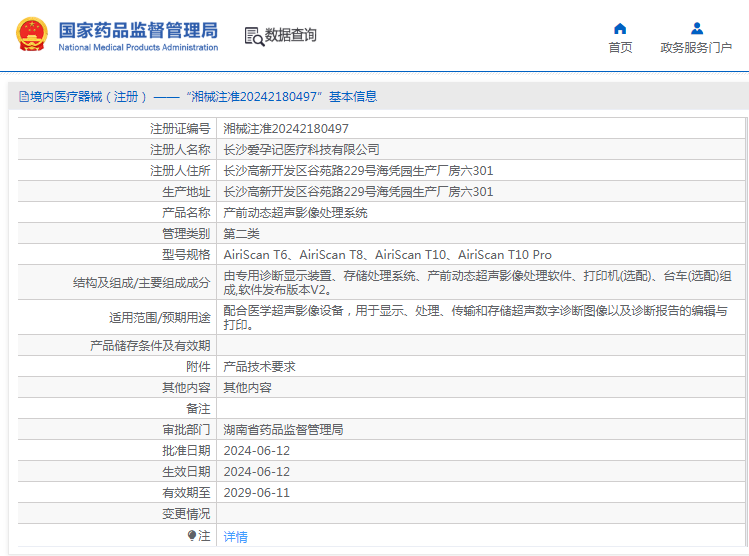
Task: Click management category 第二类
Action: click(242, 234)
